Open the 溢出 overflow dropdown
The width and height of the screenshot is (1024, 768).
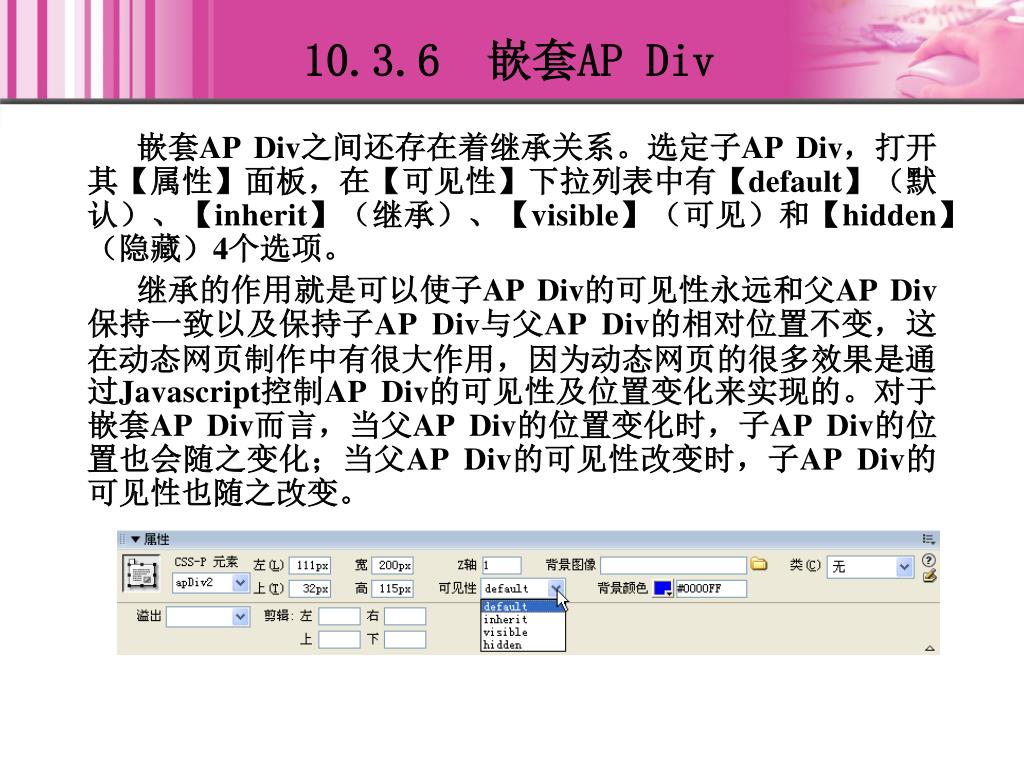pos(240,617)
